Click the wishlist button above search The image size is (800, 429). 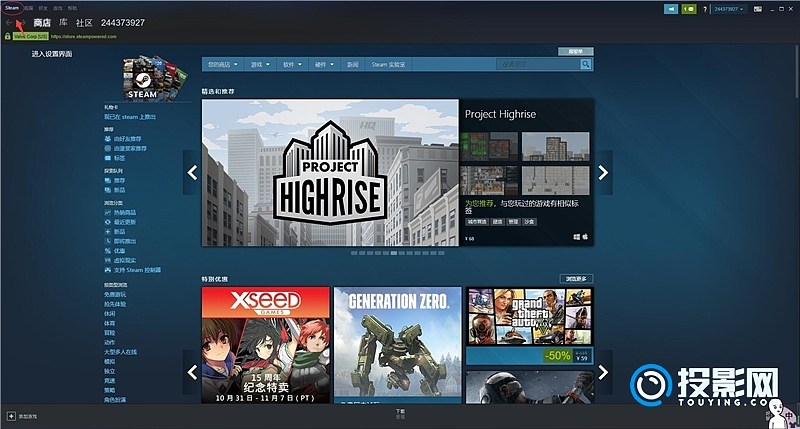tap(576, 52)
